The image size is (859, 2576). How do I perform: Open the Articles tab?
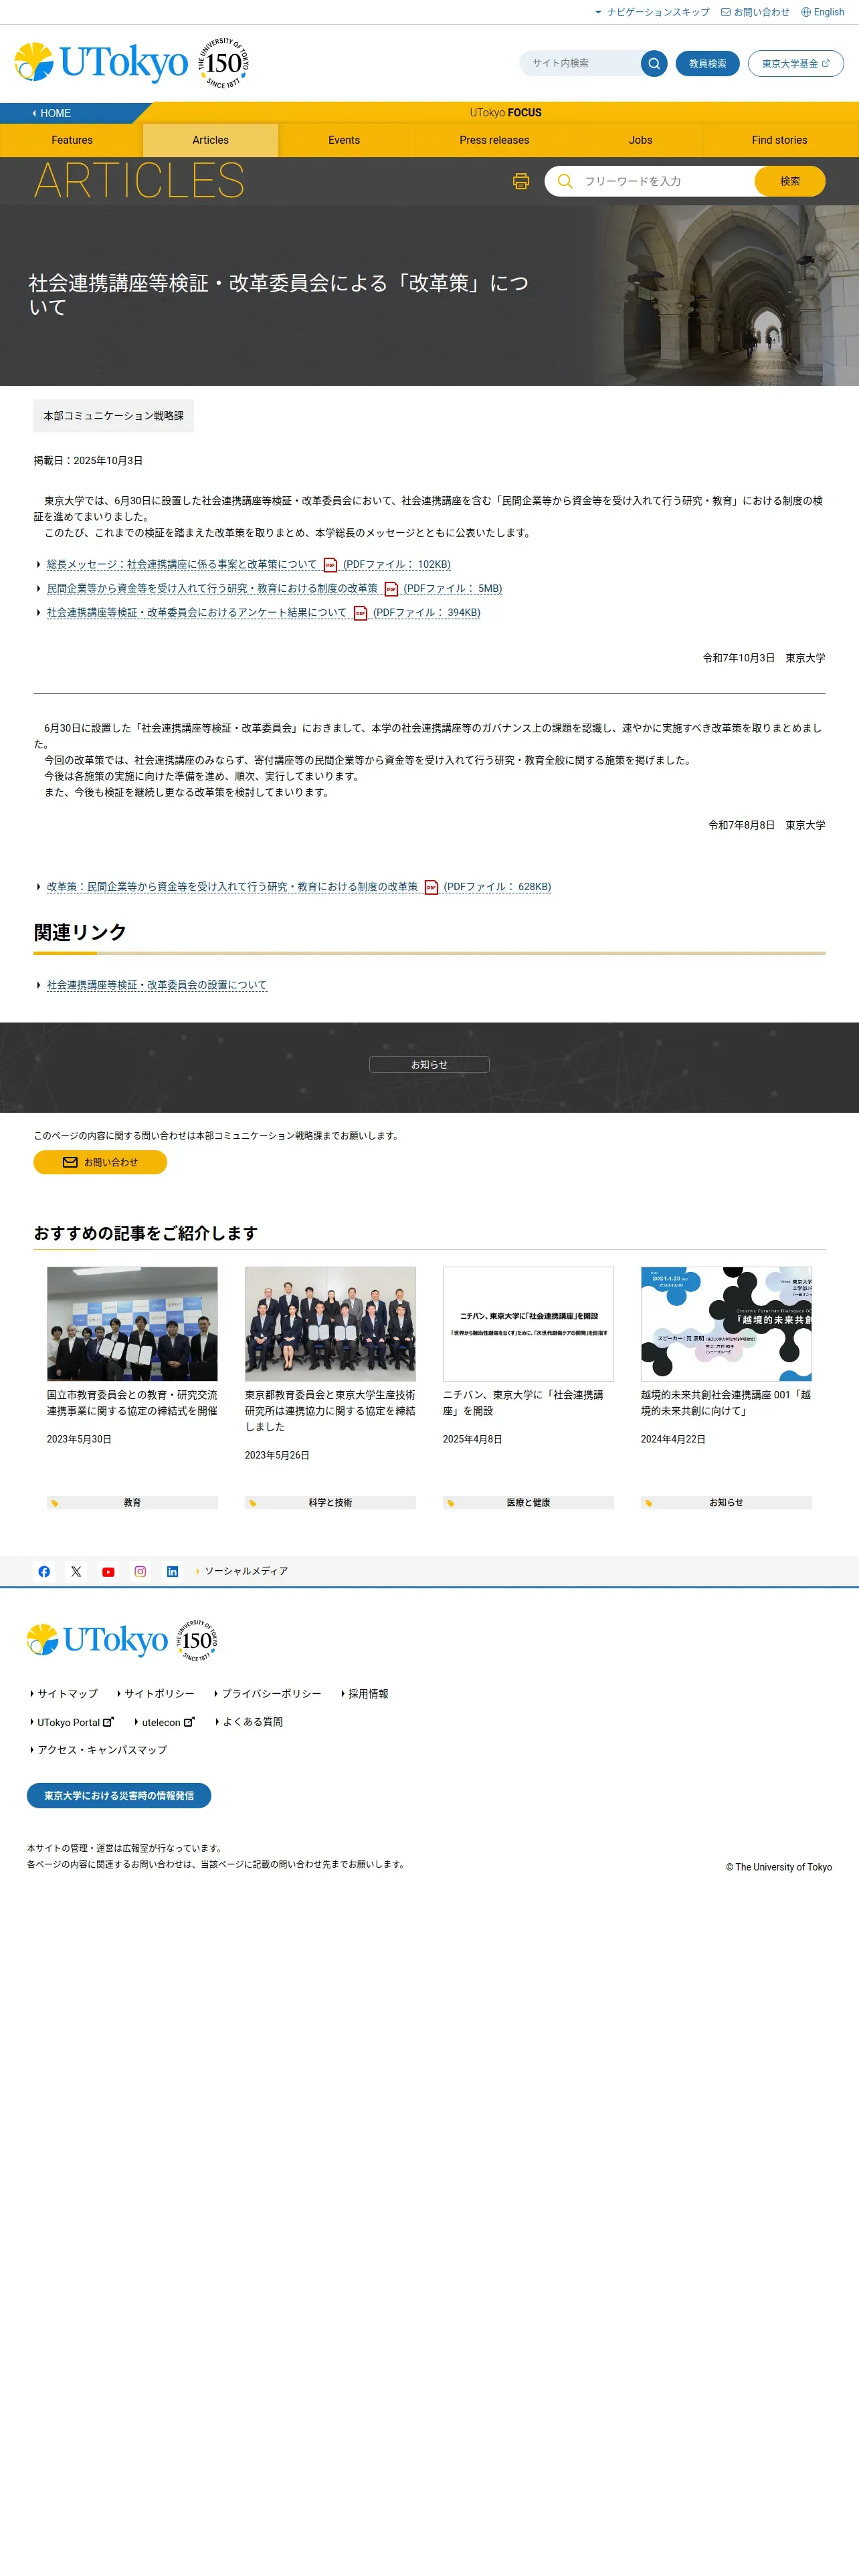coord(210,140)
